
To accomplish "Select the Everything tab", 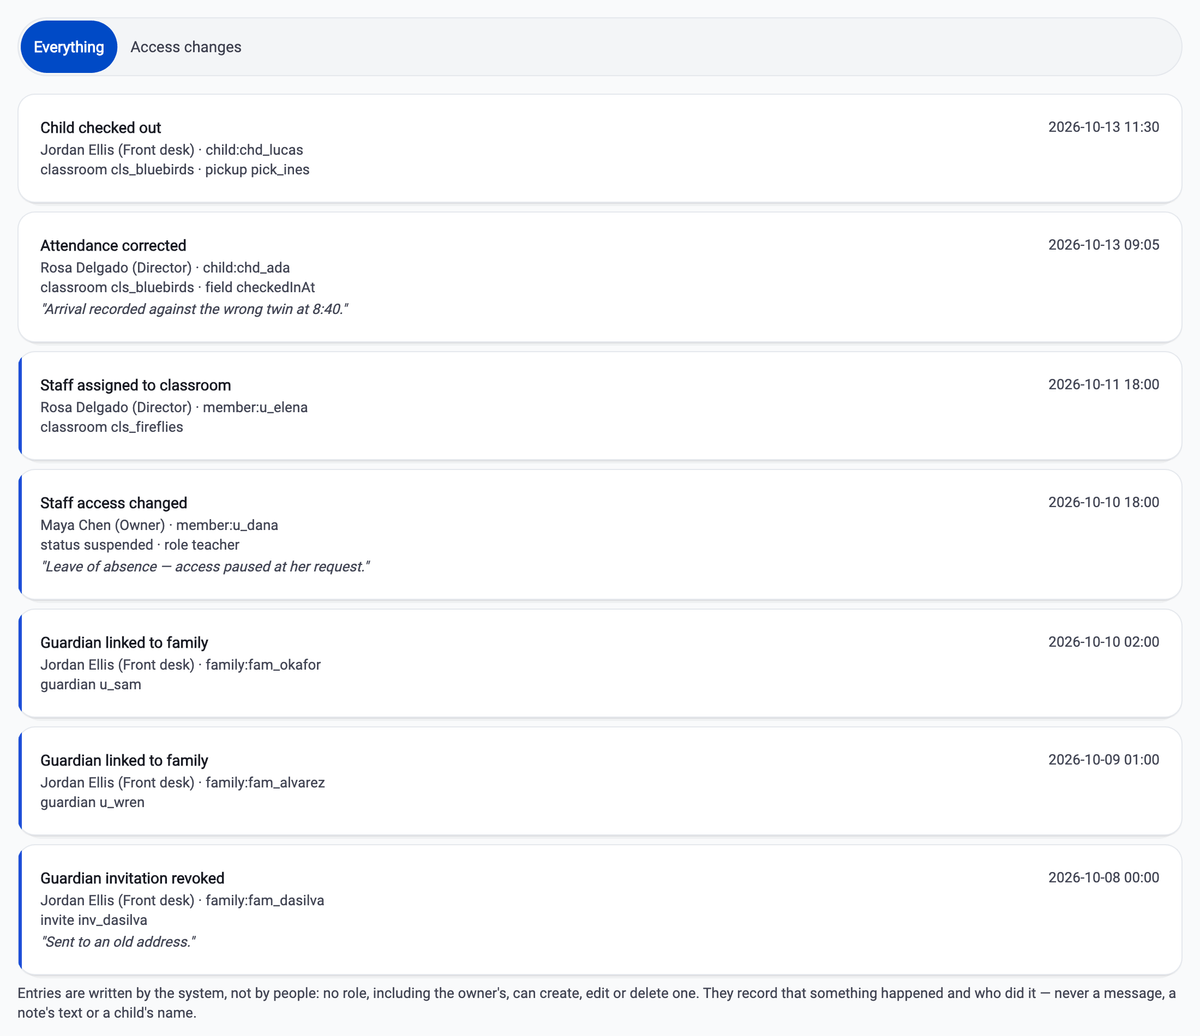I will (x=69, y=47).
